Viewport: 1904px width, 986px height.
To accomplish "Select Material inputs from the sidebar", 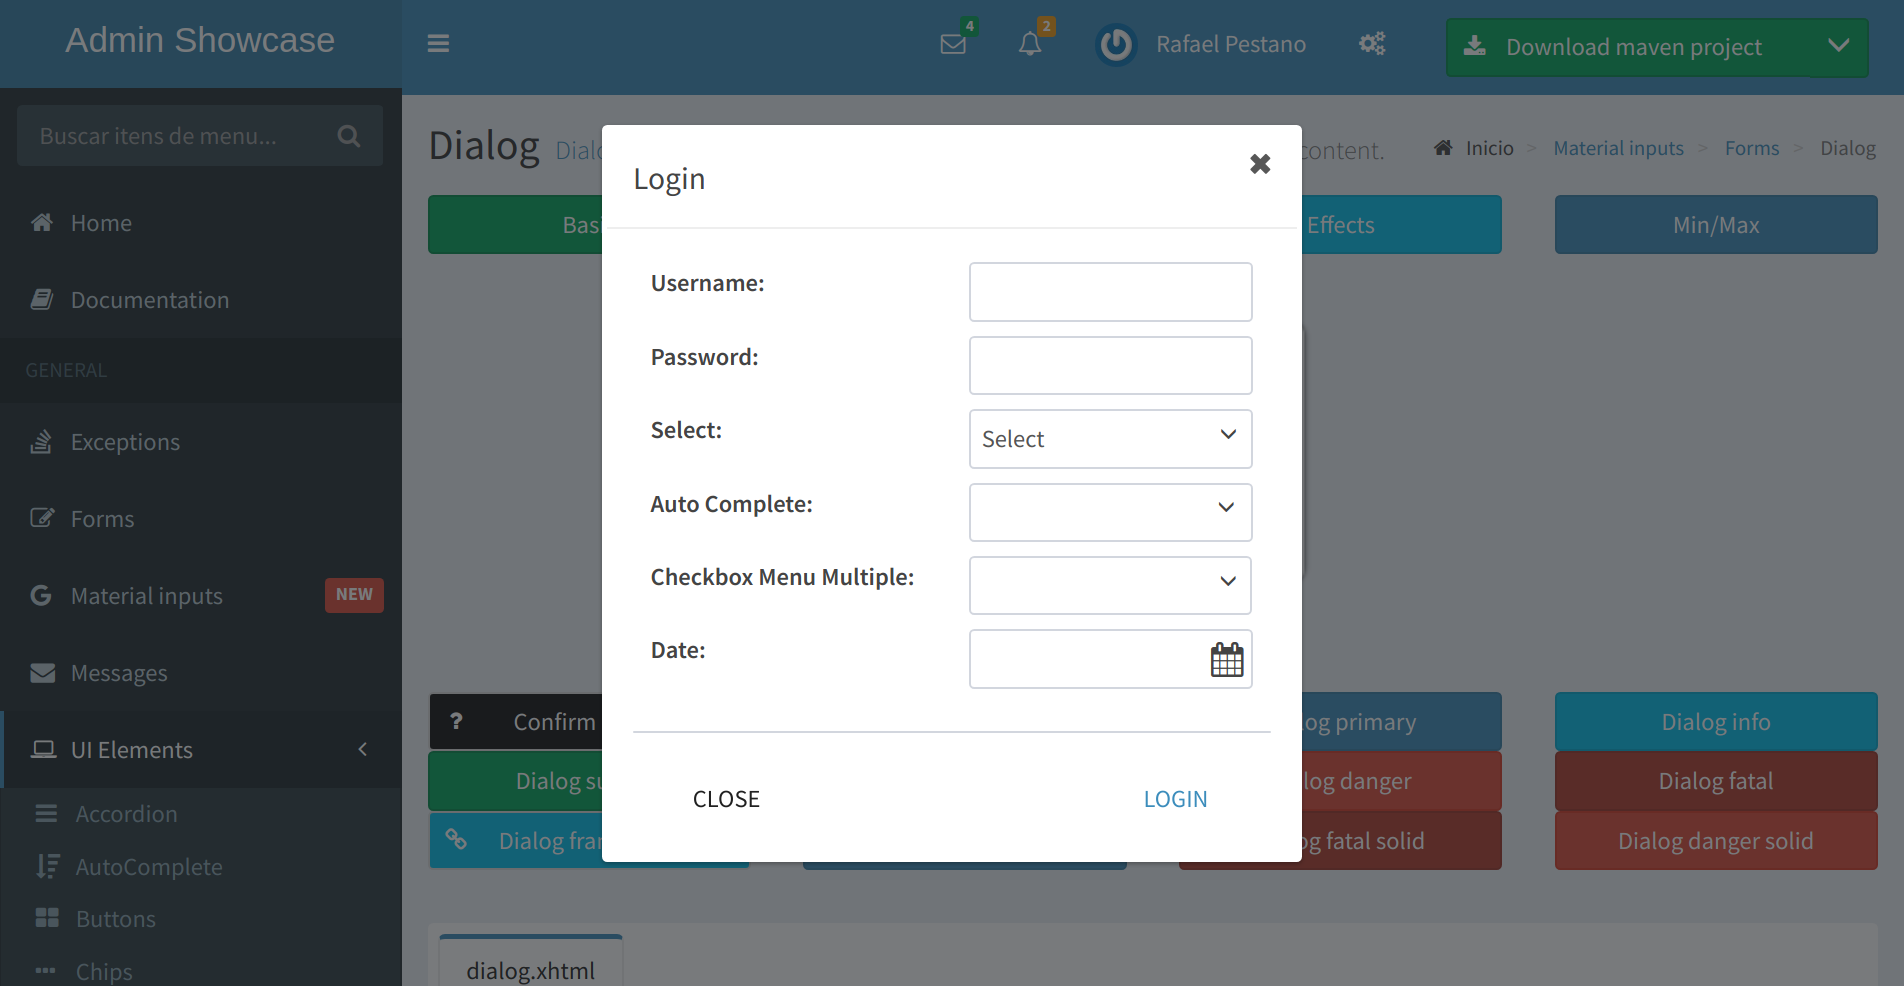I will [x=146, y=595].
